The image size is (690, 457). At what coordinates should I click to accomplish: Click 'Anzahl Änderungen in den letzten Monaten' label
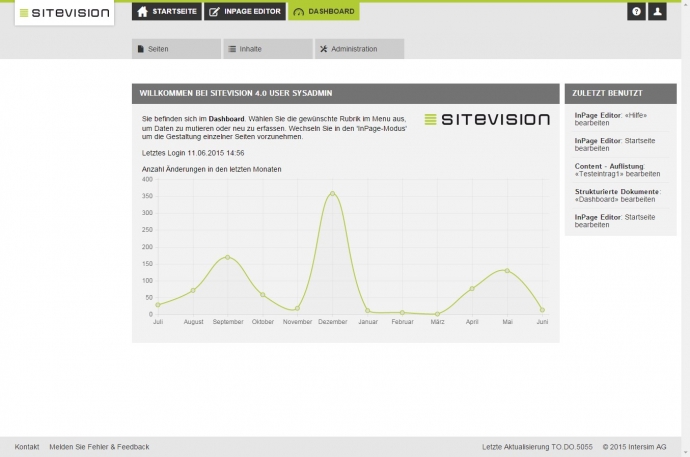[211, 169]
